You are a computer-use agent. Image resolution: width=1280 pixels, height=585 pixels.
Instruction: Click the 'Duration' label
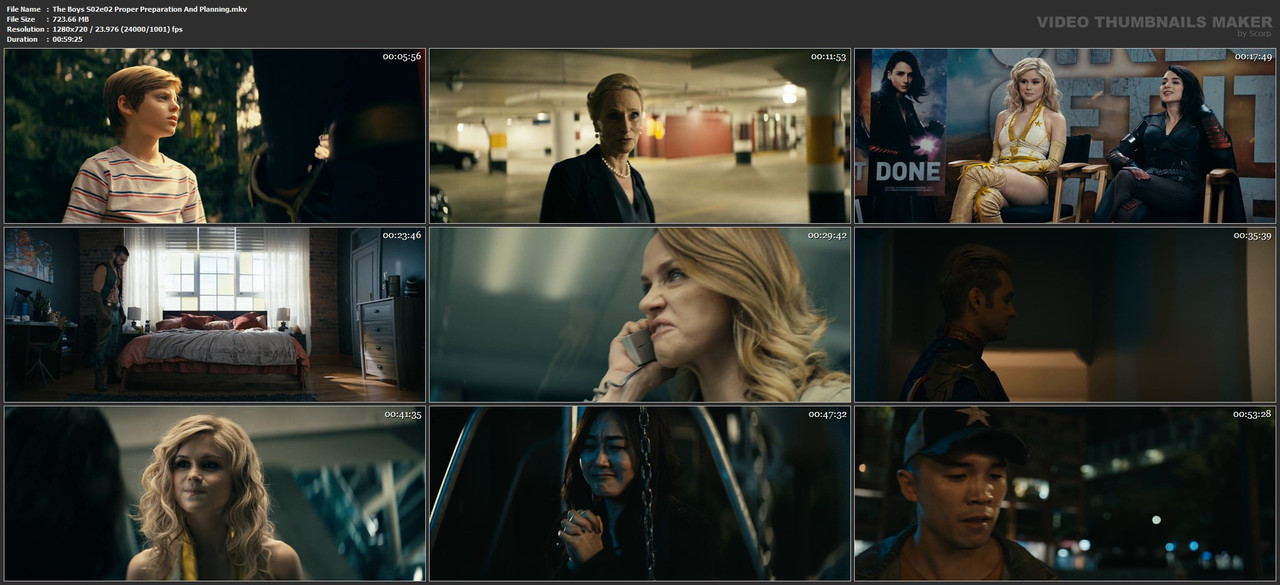(x=22, y=39)
